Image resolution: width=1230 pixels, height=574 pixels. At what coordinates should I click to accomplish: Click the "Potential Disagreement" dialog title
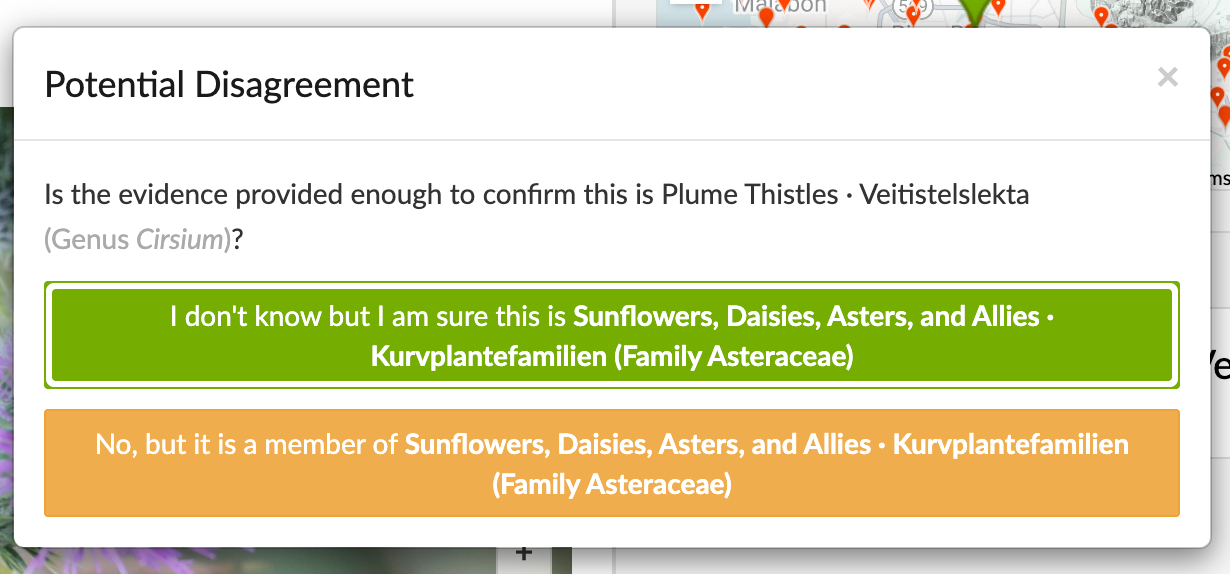click(x=229, y=85)
